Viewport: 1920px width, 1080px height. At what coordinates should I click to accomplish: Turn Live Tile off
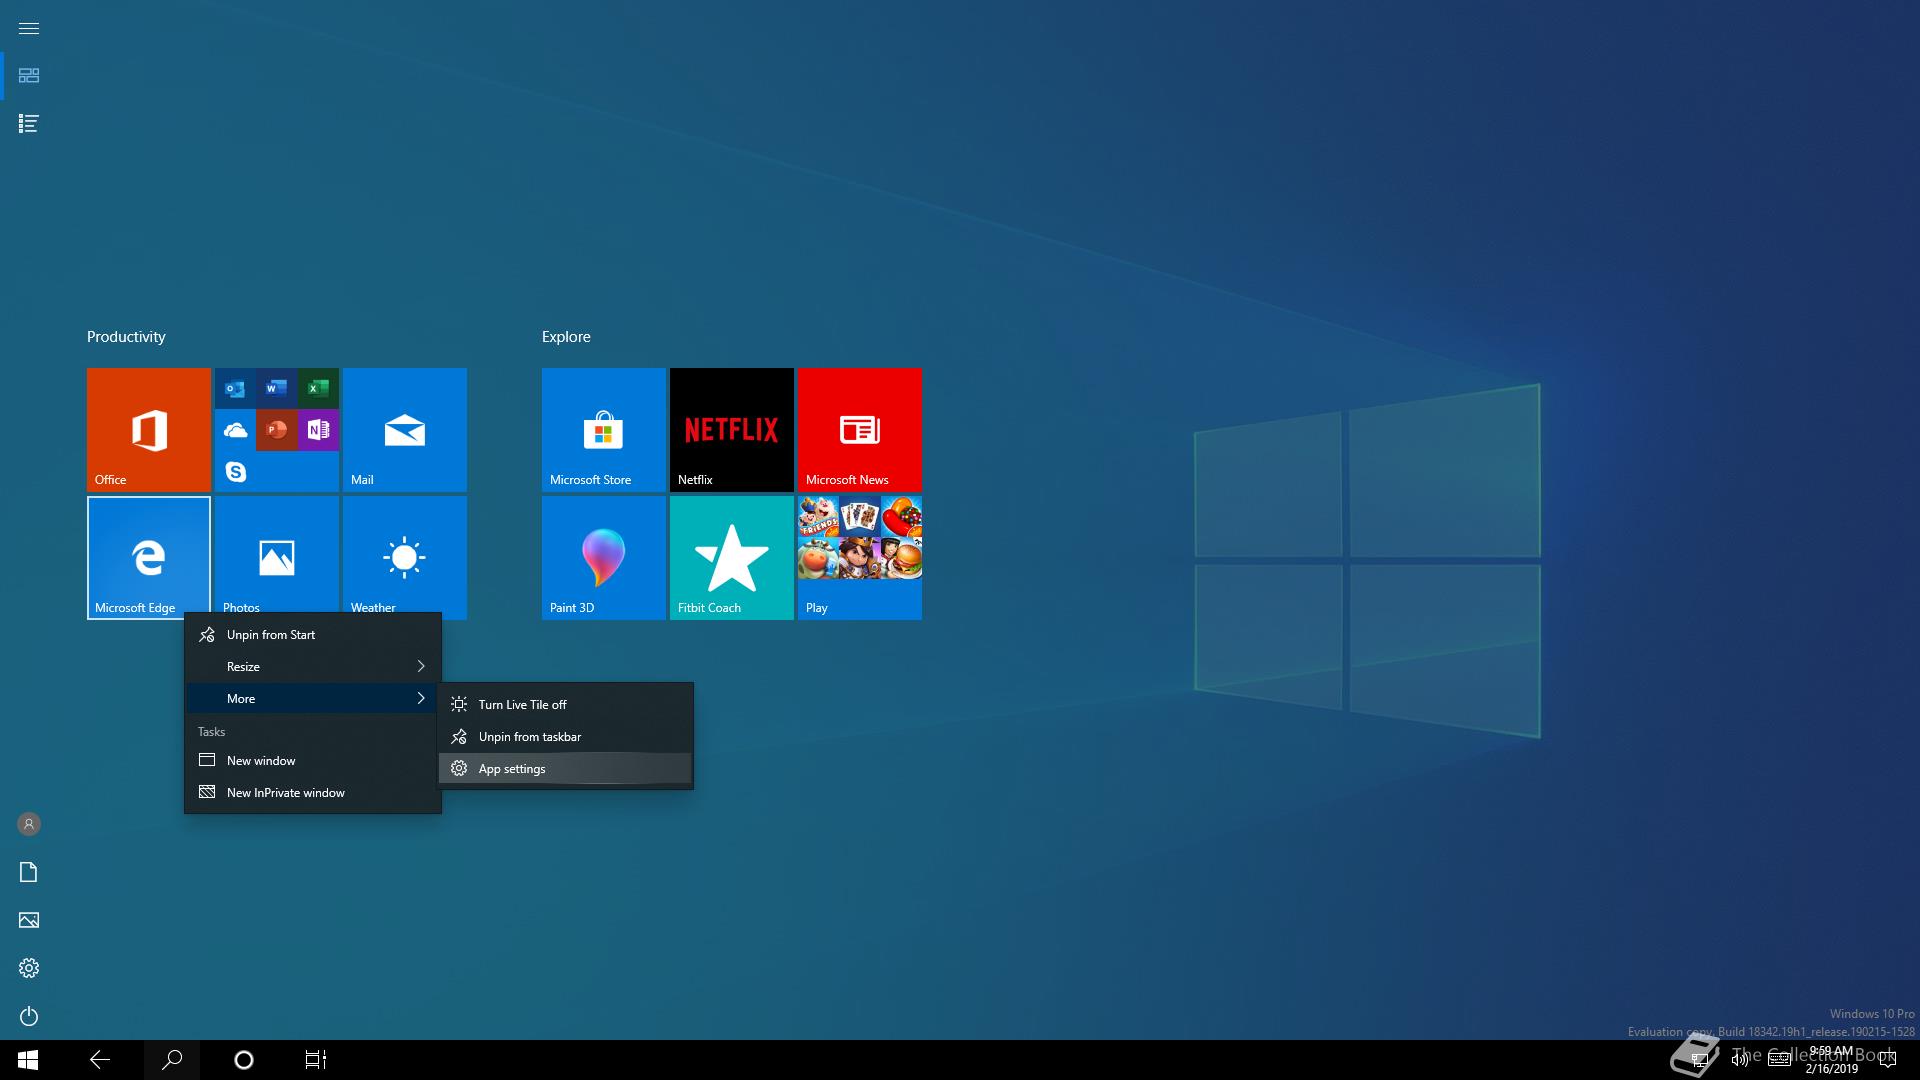click(565, 705)
